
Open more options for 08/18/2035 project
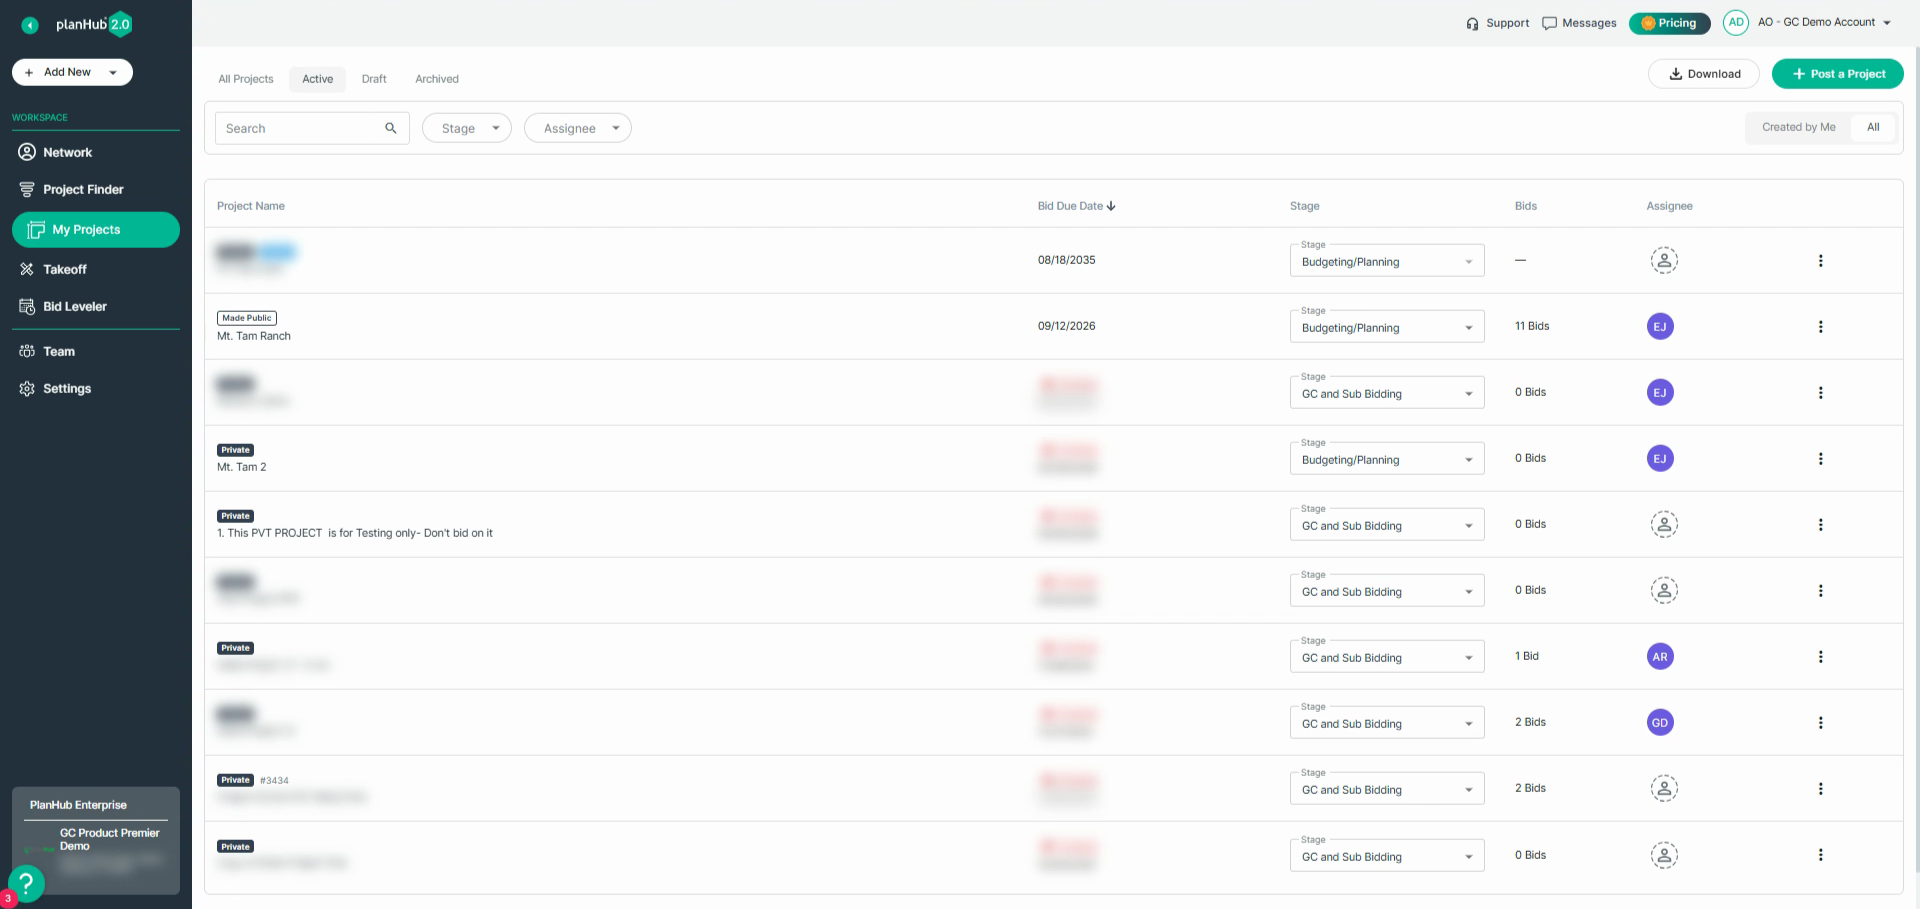point(1820,260)
